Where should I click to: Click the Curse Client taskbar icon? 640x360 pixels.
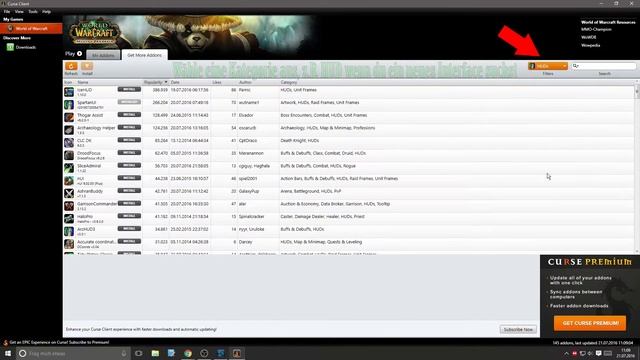pos(237,353)
